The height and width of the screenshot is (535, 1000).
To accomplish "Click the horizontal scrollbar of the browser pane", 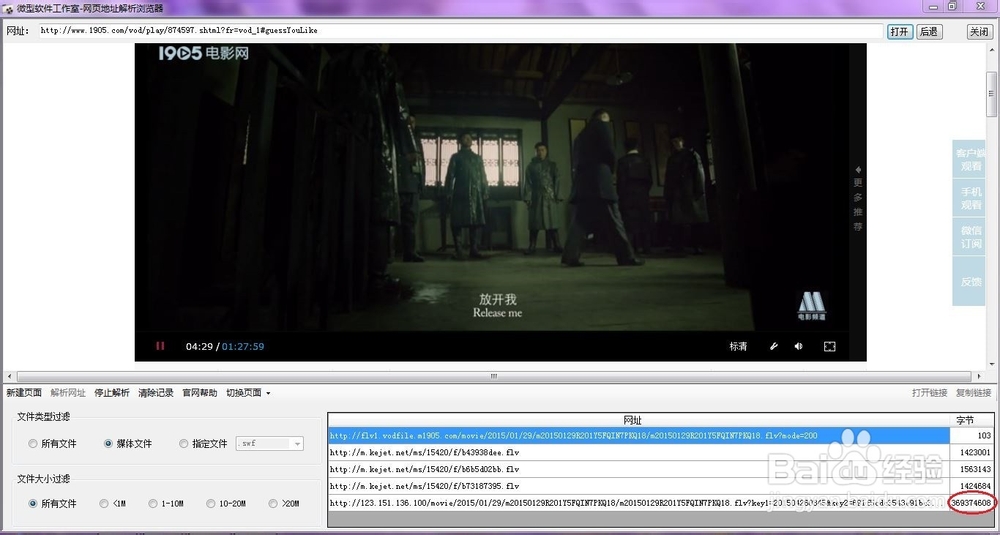I will [494, 376].
